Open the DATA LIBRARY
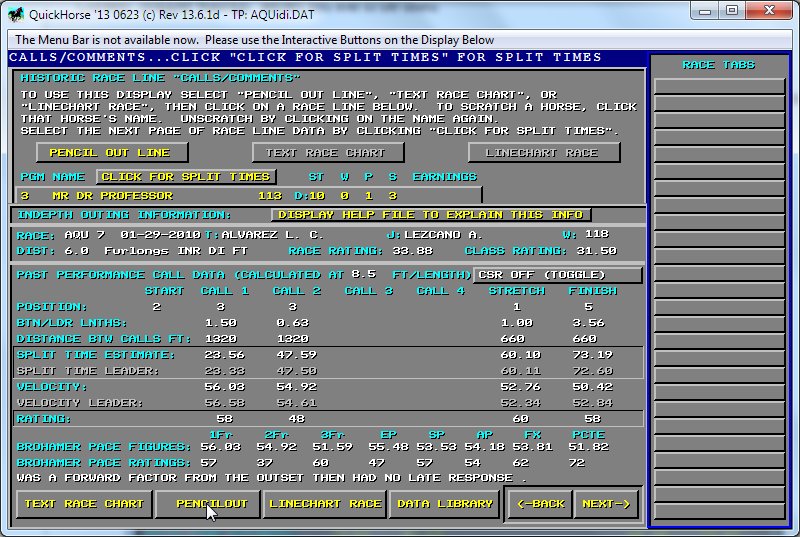This screenshot has width=800, height=537. pyautogui.click(x=444, y=504)
